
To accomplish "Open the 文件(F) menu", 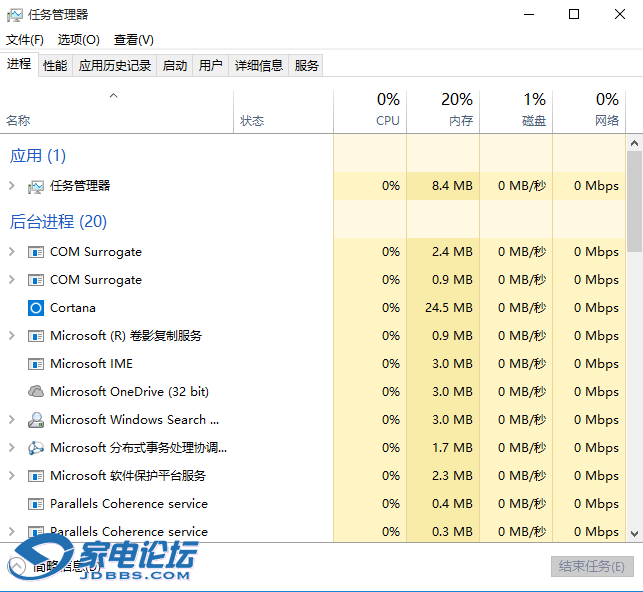I will tap(25, 40).
